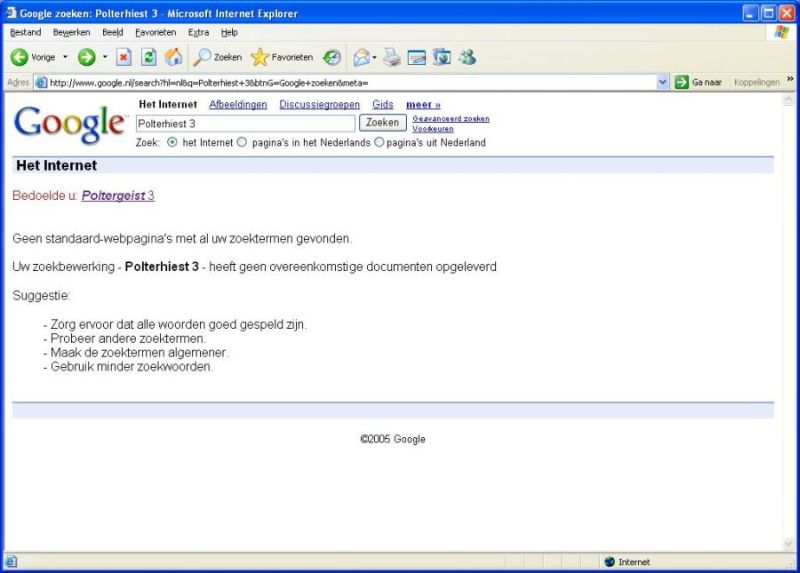The width and height of the screenshot is (800, 573).
Task: Click the Stop loading red X icon
Action: [x=124, y=58]
